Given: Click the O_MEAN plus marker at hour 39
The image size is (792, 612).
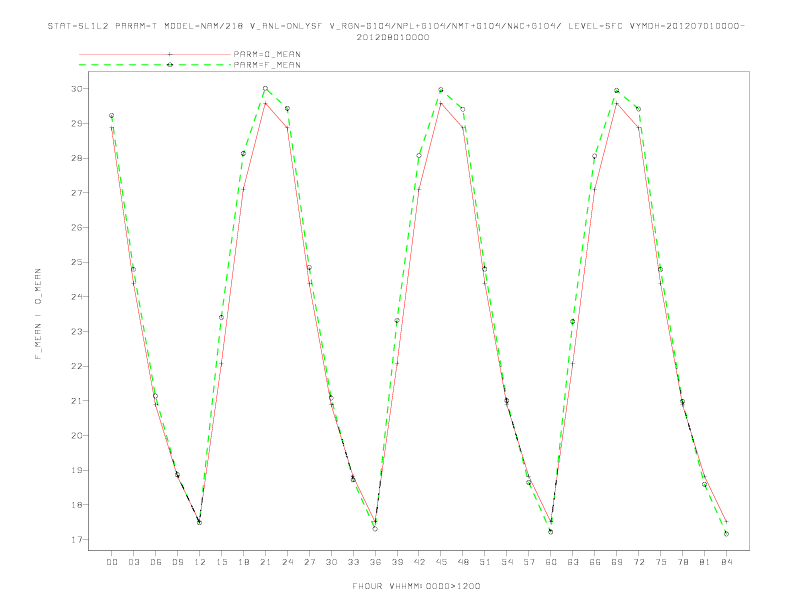Looking at the screenshot, I should click(397, 363).
